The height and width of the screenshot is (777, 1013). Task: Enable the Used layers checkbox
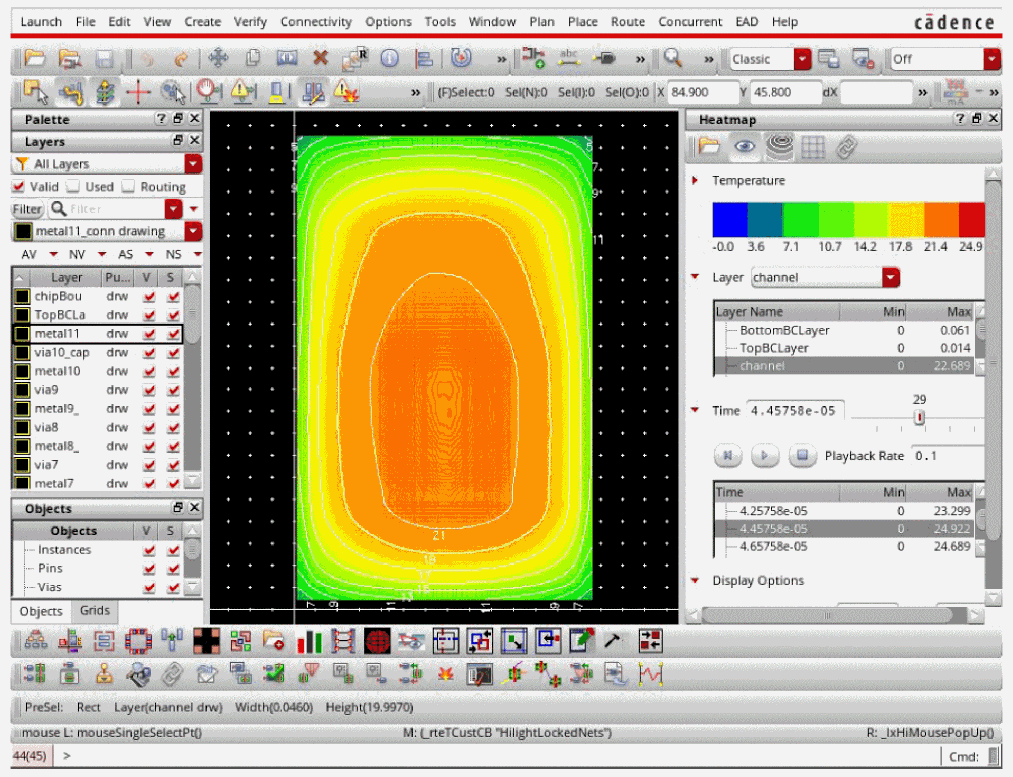pyautogui.click(x=73, y=187)
